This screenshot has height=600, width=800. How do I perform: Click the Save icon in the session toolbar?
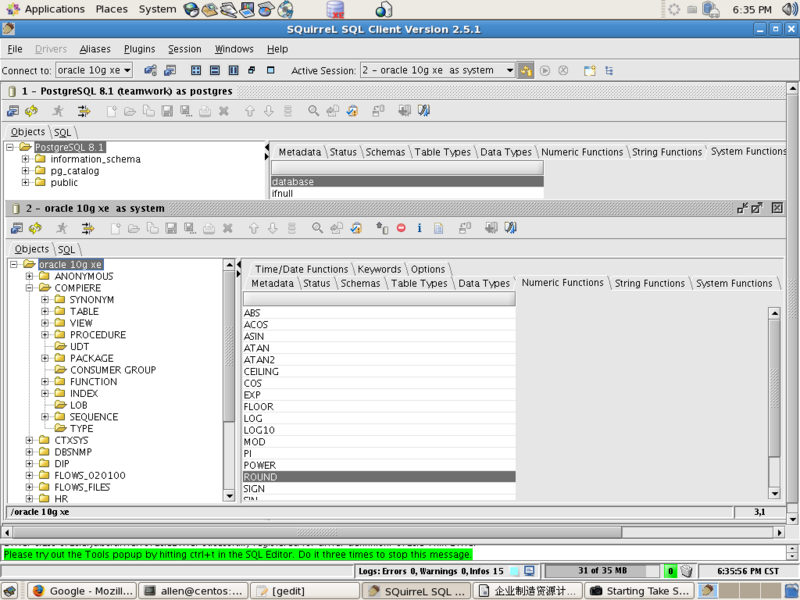(x=170, y=228)
